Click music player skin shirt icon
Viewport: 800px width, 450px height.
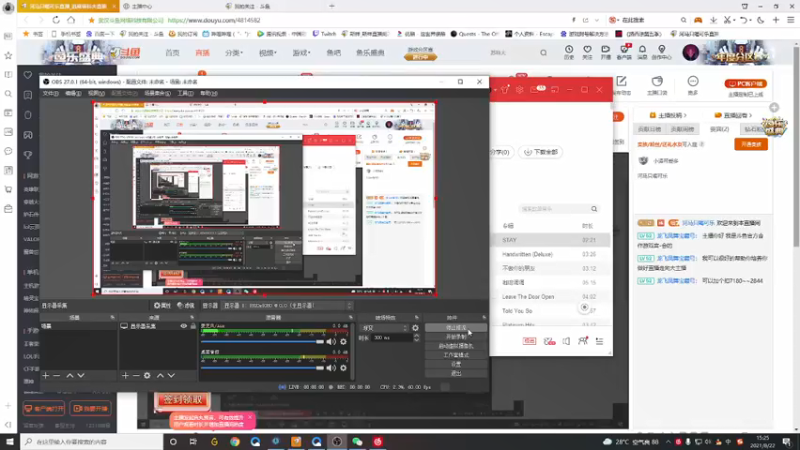click(505, 90)
